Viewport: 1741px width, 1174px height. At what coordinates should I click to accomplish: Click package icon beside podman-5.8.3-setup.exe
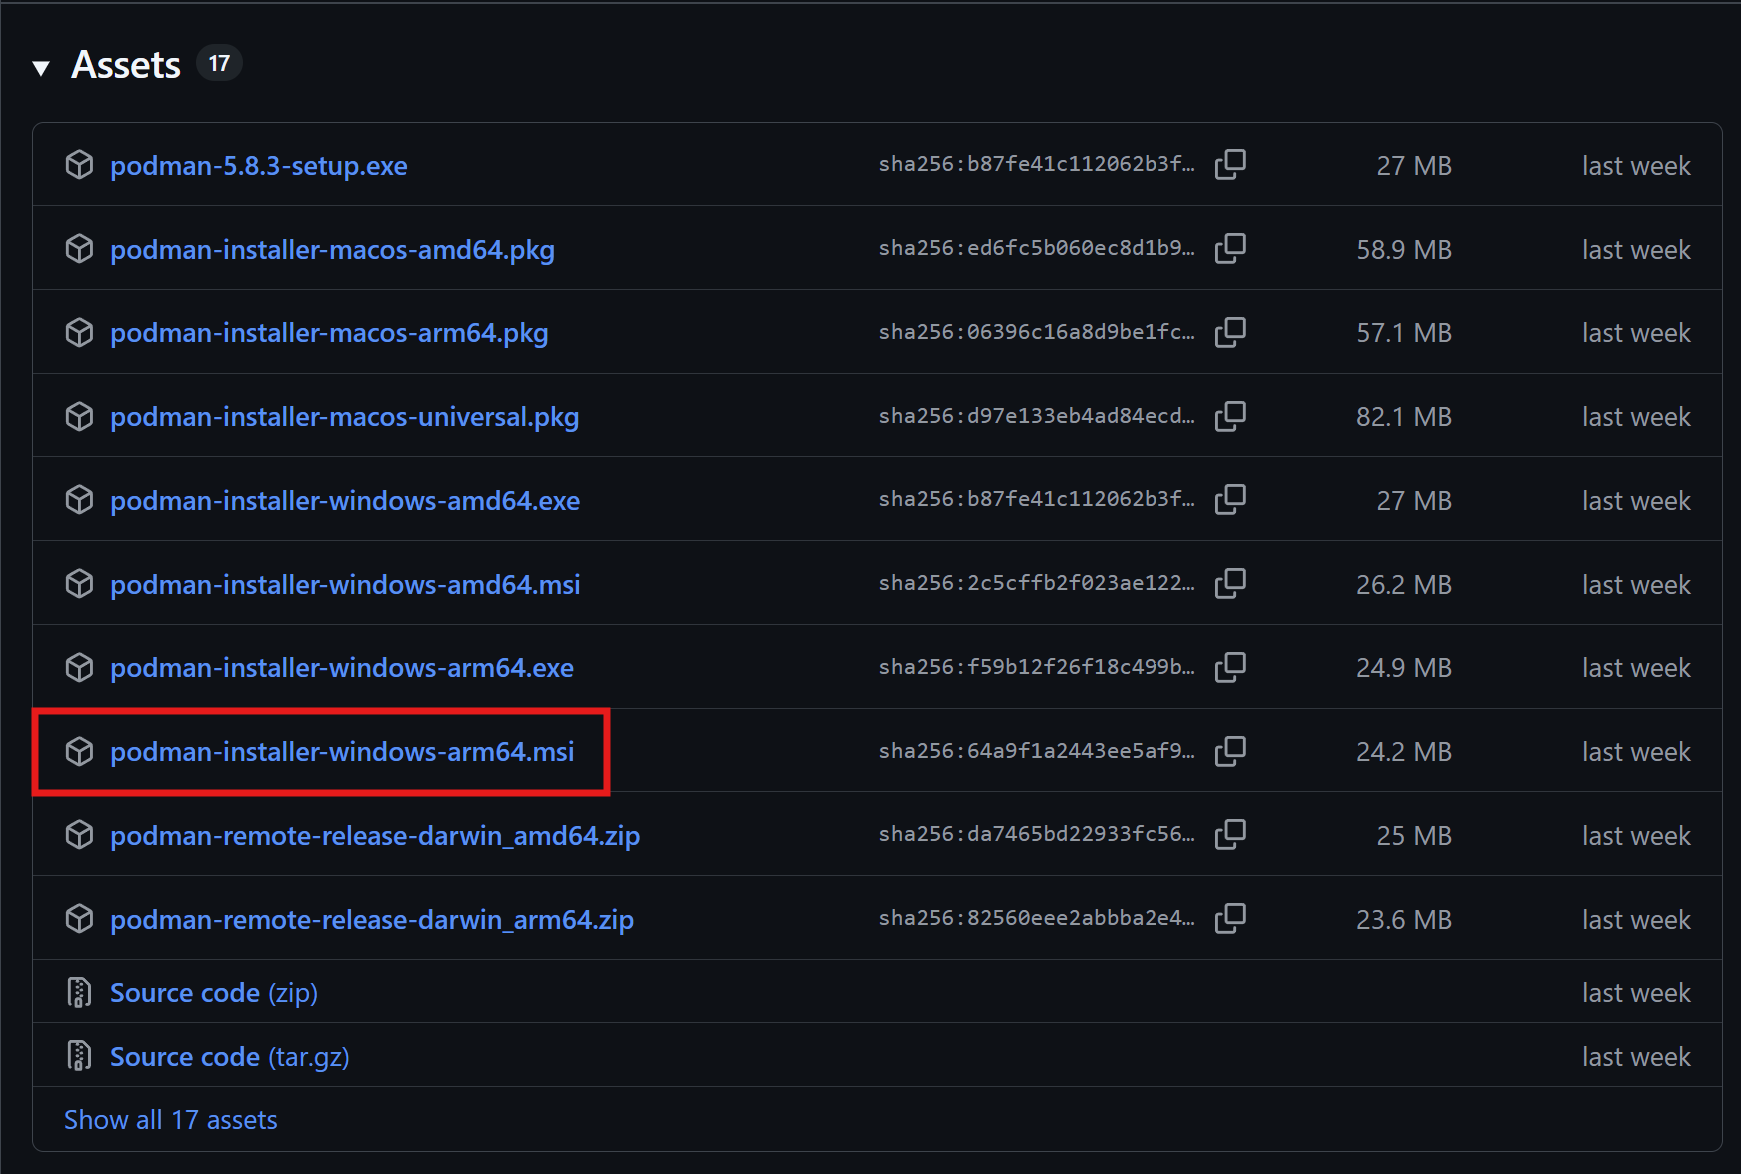tap(79, 165)
